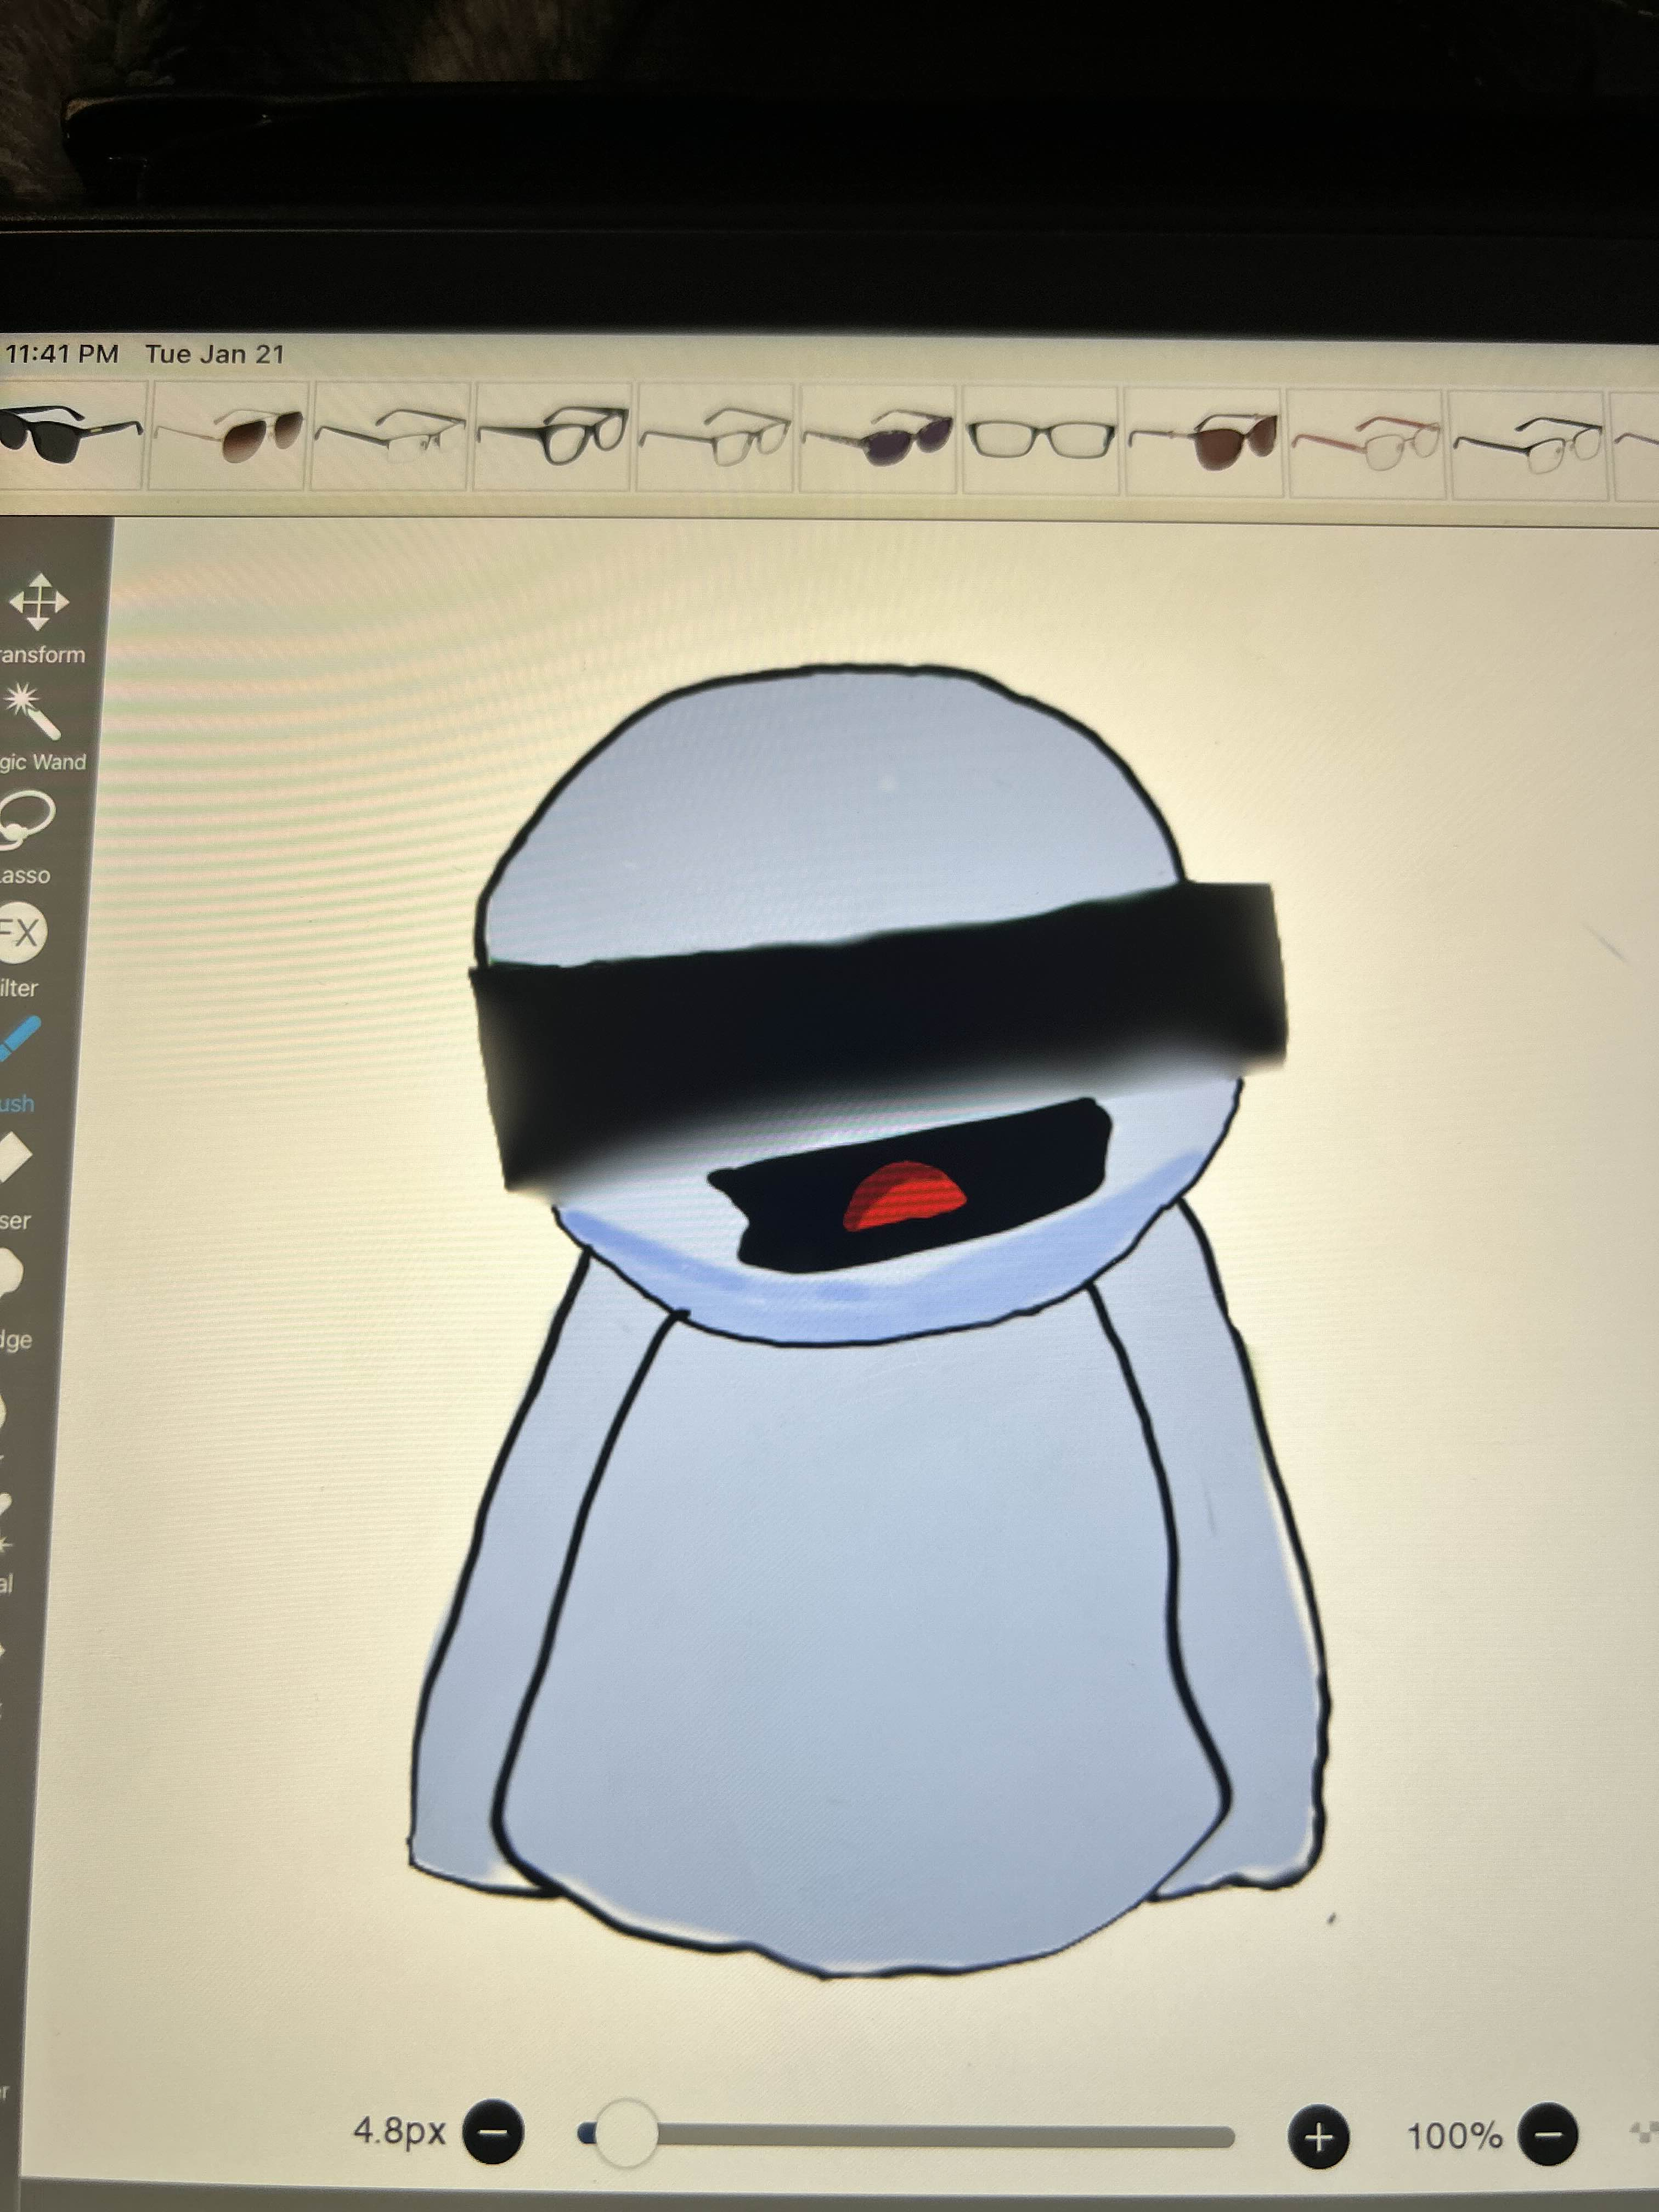Click the middle of the thickness slider track
The width and height of the screenshot is (1659, 2212).
coord(906,2136)
